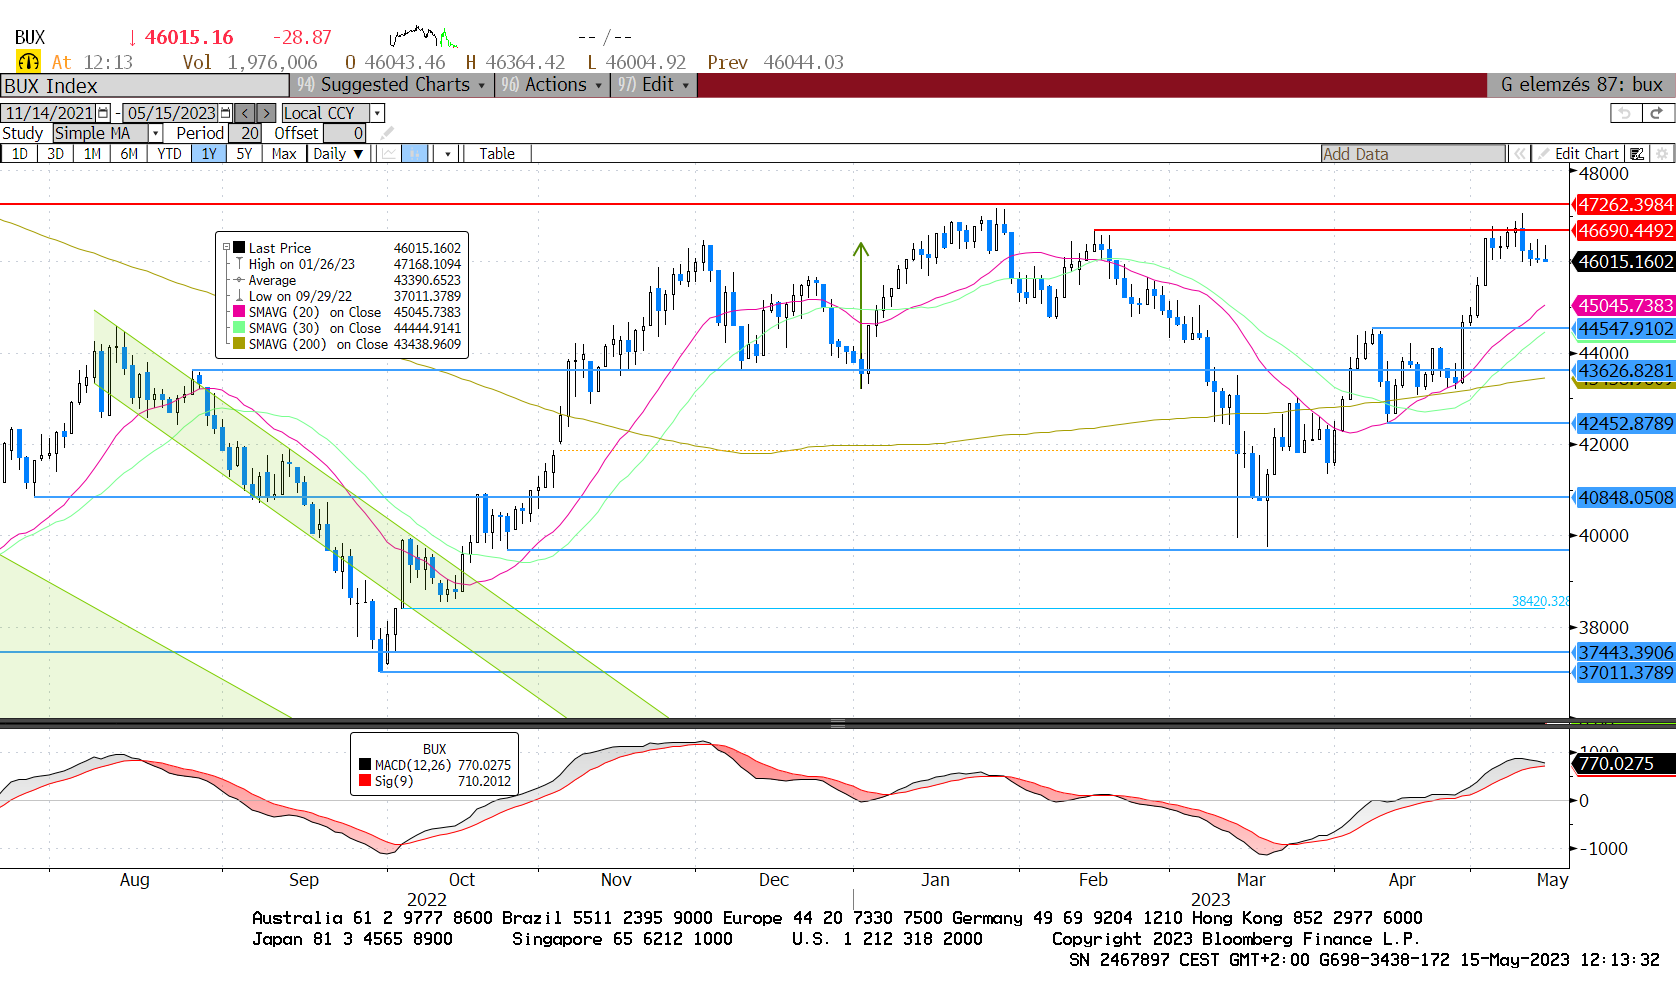Shift date range back with left arrow

[x=245, y=113]
